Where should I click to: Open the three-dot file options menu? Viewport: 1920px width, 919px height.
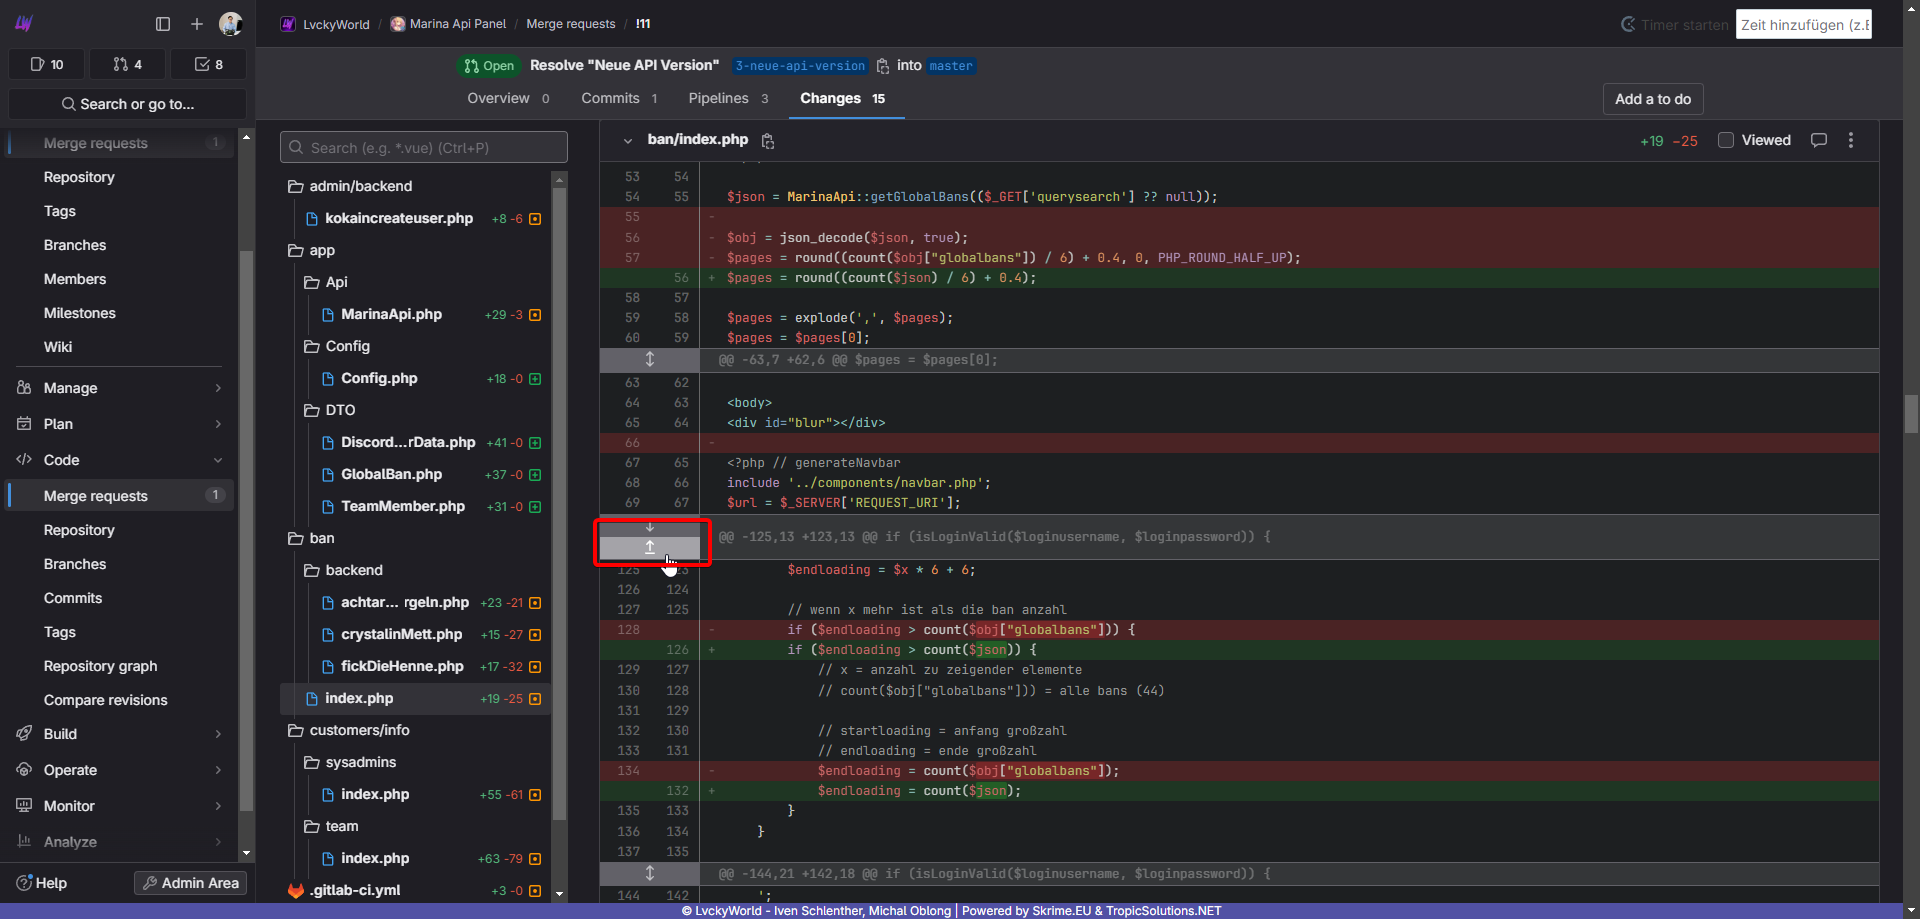point(1851,140)
